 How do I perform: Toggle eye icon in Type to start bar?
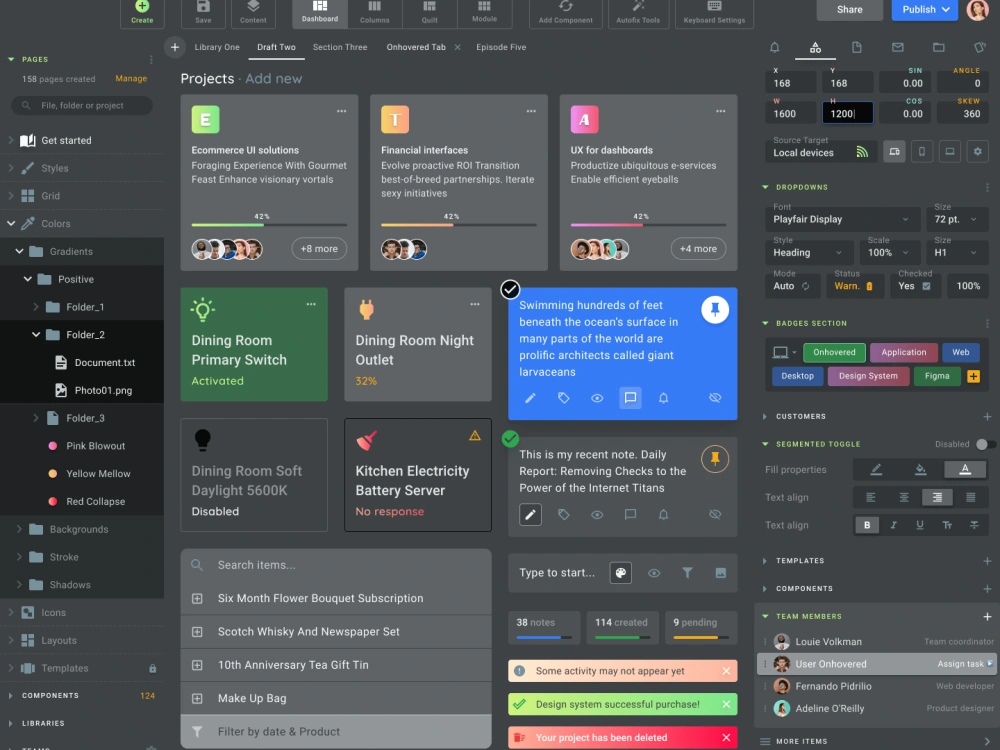(x=654, y=573)
